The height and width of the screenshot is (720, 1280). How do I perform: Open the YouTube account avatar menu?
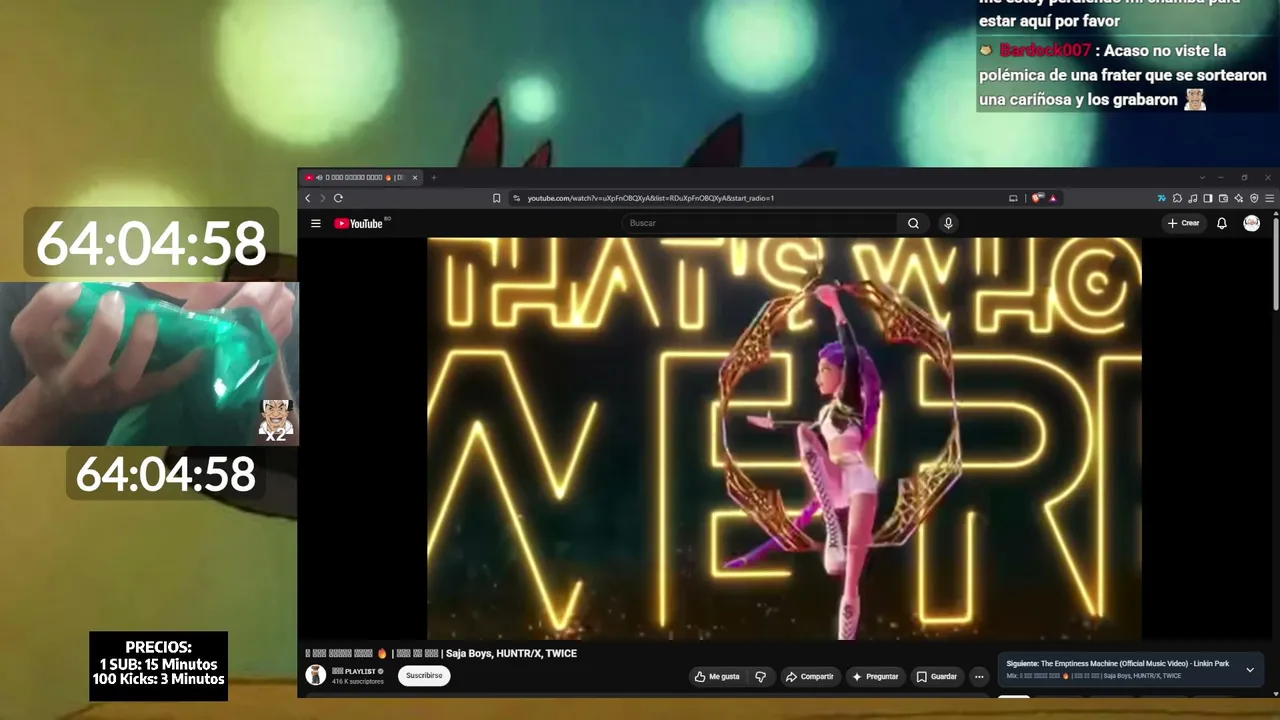1252,223
